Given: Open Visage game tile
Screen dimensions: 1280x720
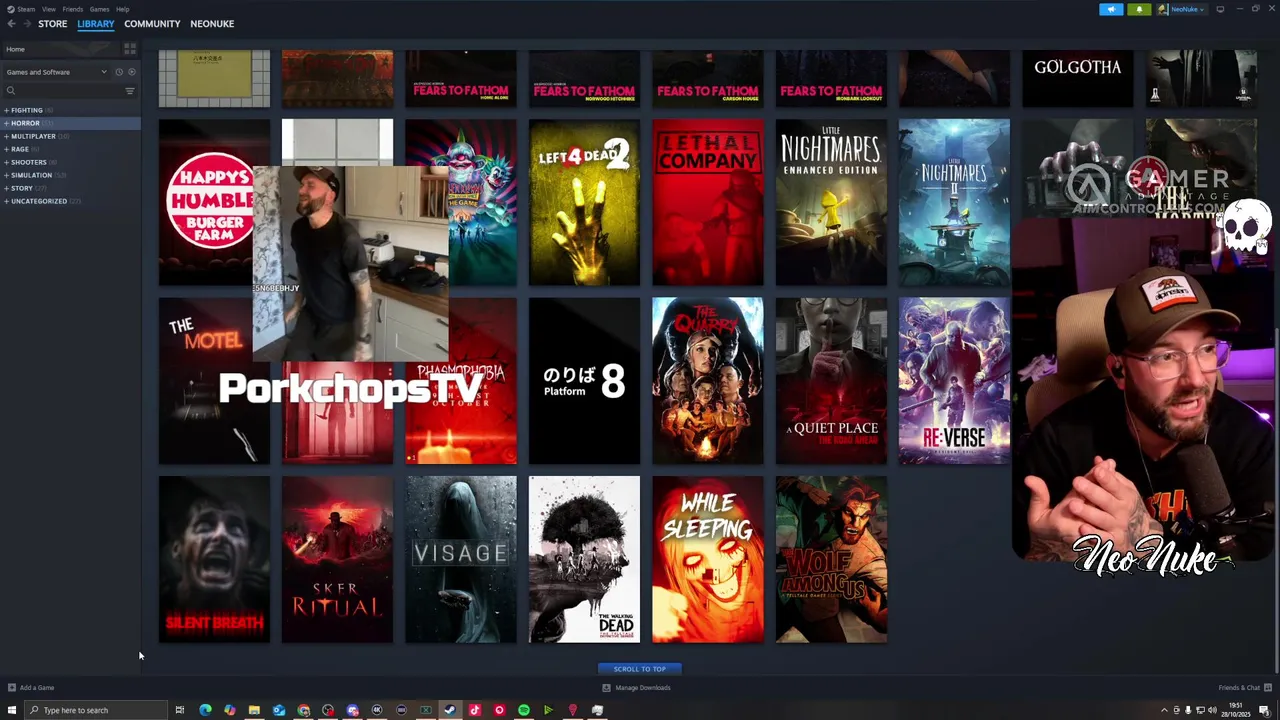Looking at the screenshot, I should (461, 559).
